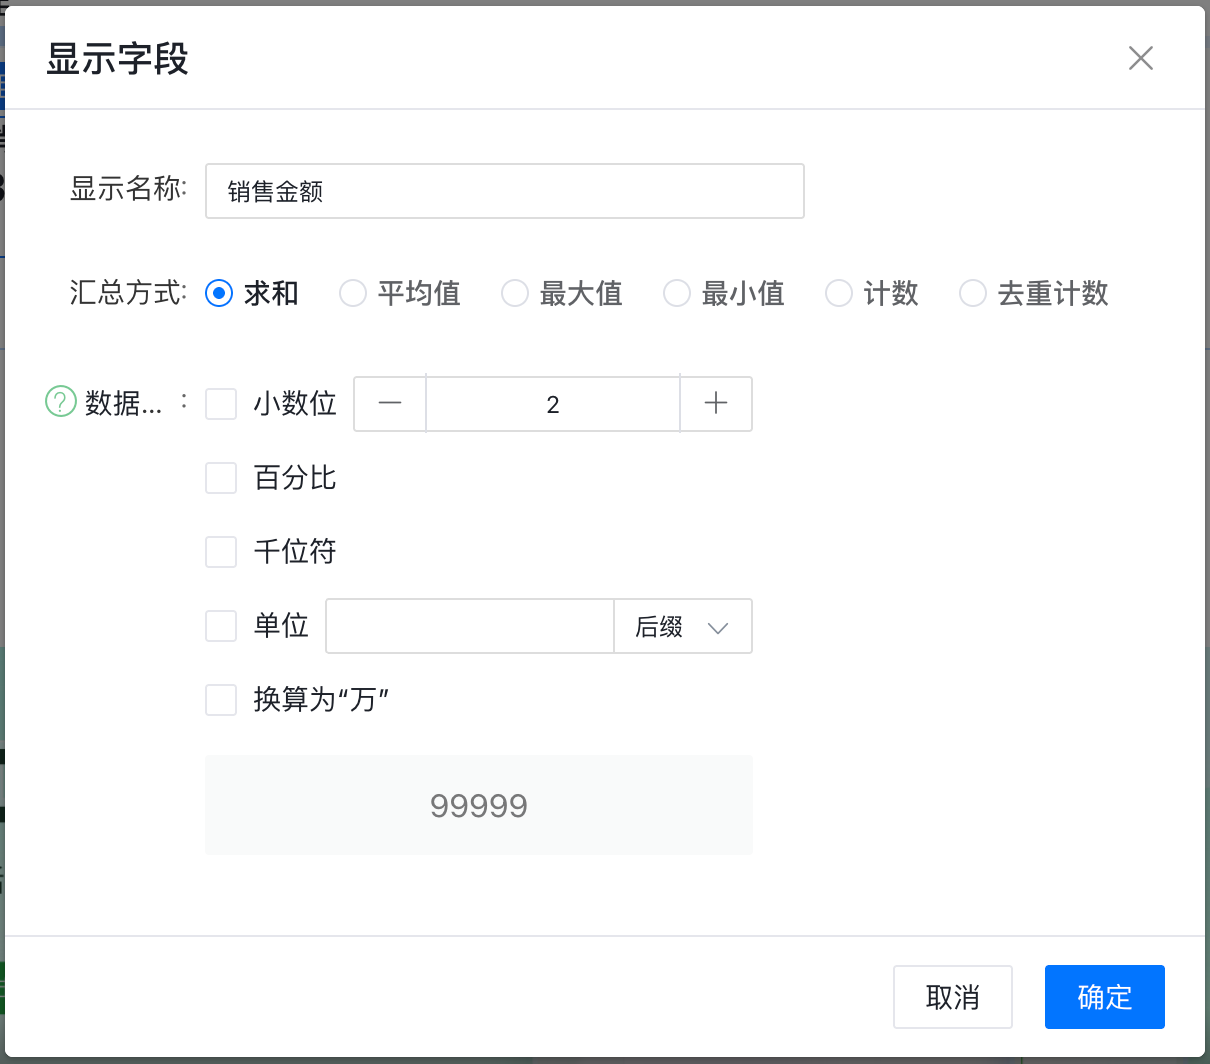Select the 求和 radio option

coord(219,293)
